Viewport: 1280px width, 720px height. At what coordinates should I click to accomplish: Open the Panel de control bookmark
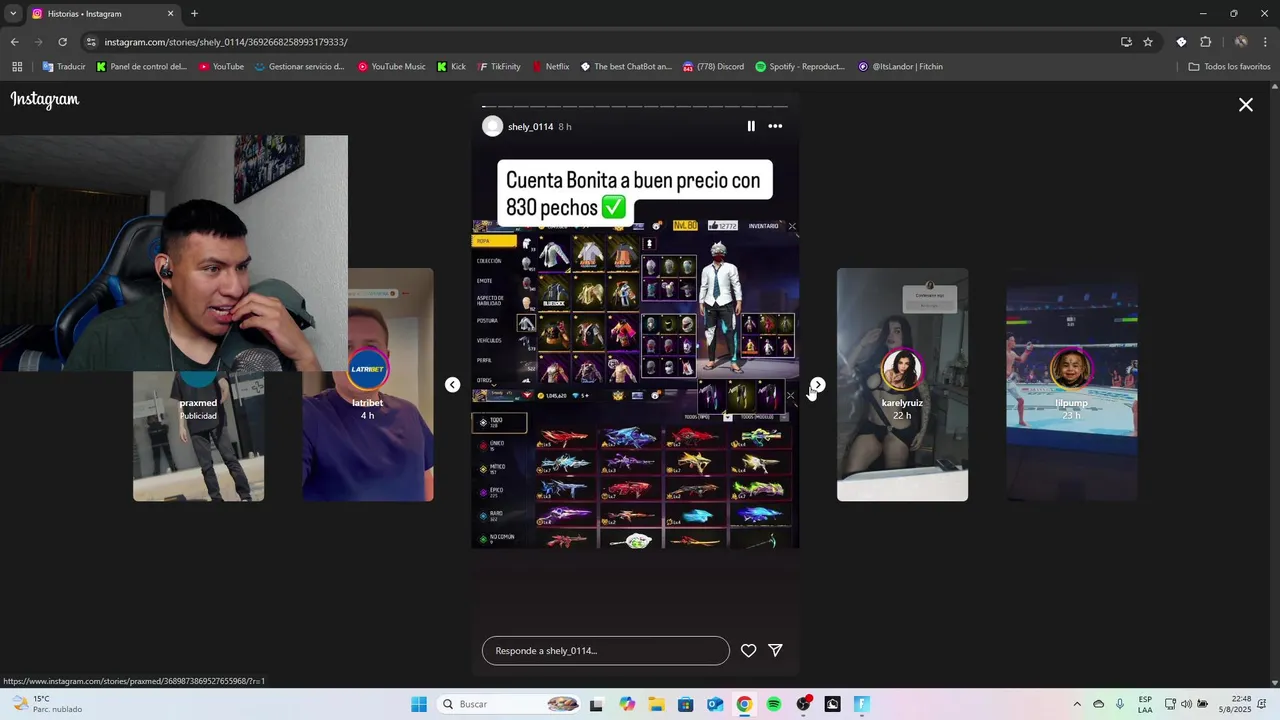[x=142, y=67]
